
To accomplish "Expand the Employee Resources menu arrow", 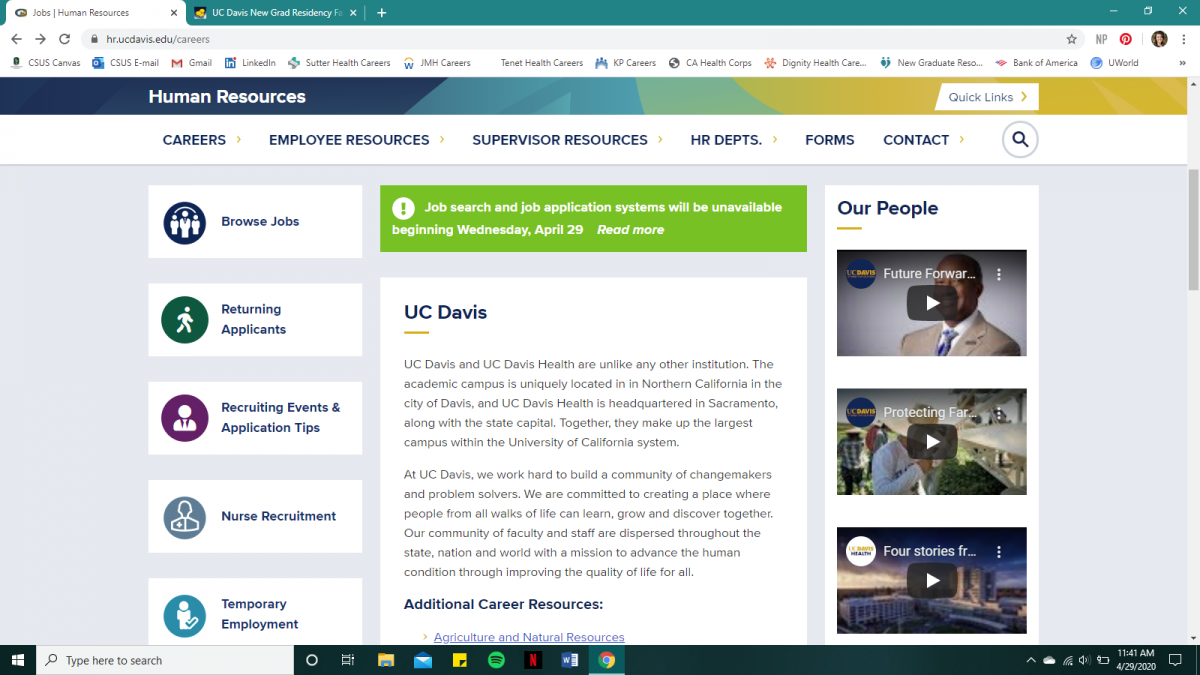I will 442,140.
